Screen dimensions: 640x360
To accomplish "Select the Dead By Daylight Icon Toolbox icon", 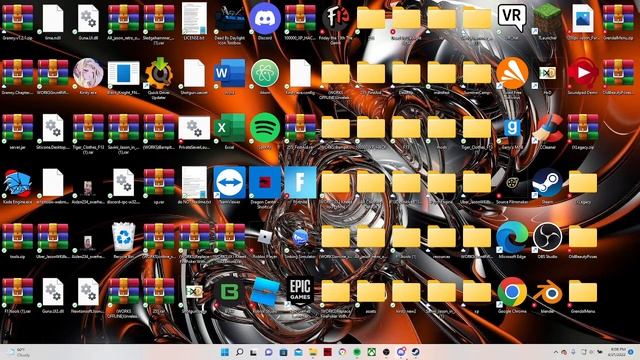I will [230, 19].
